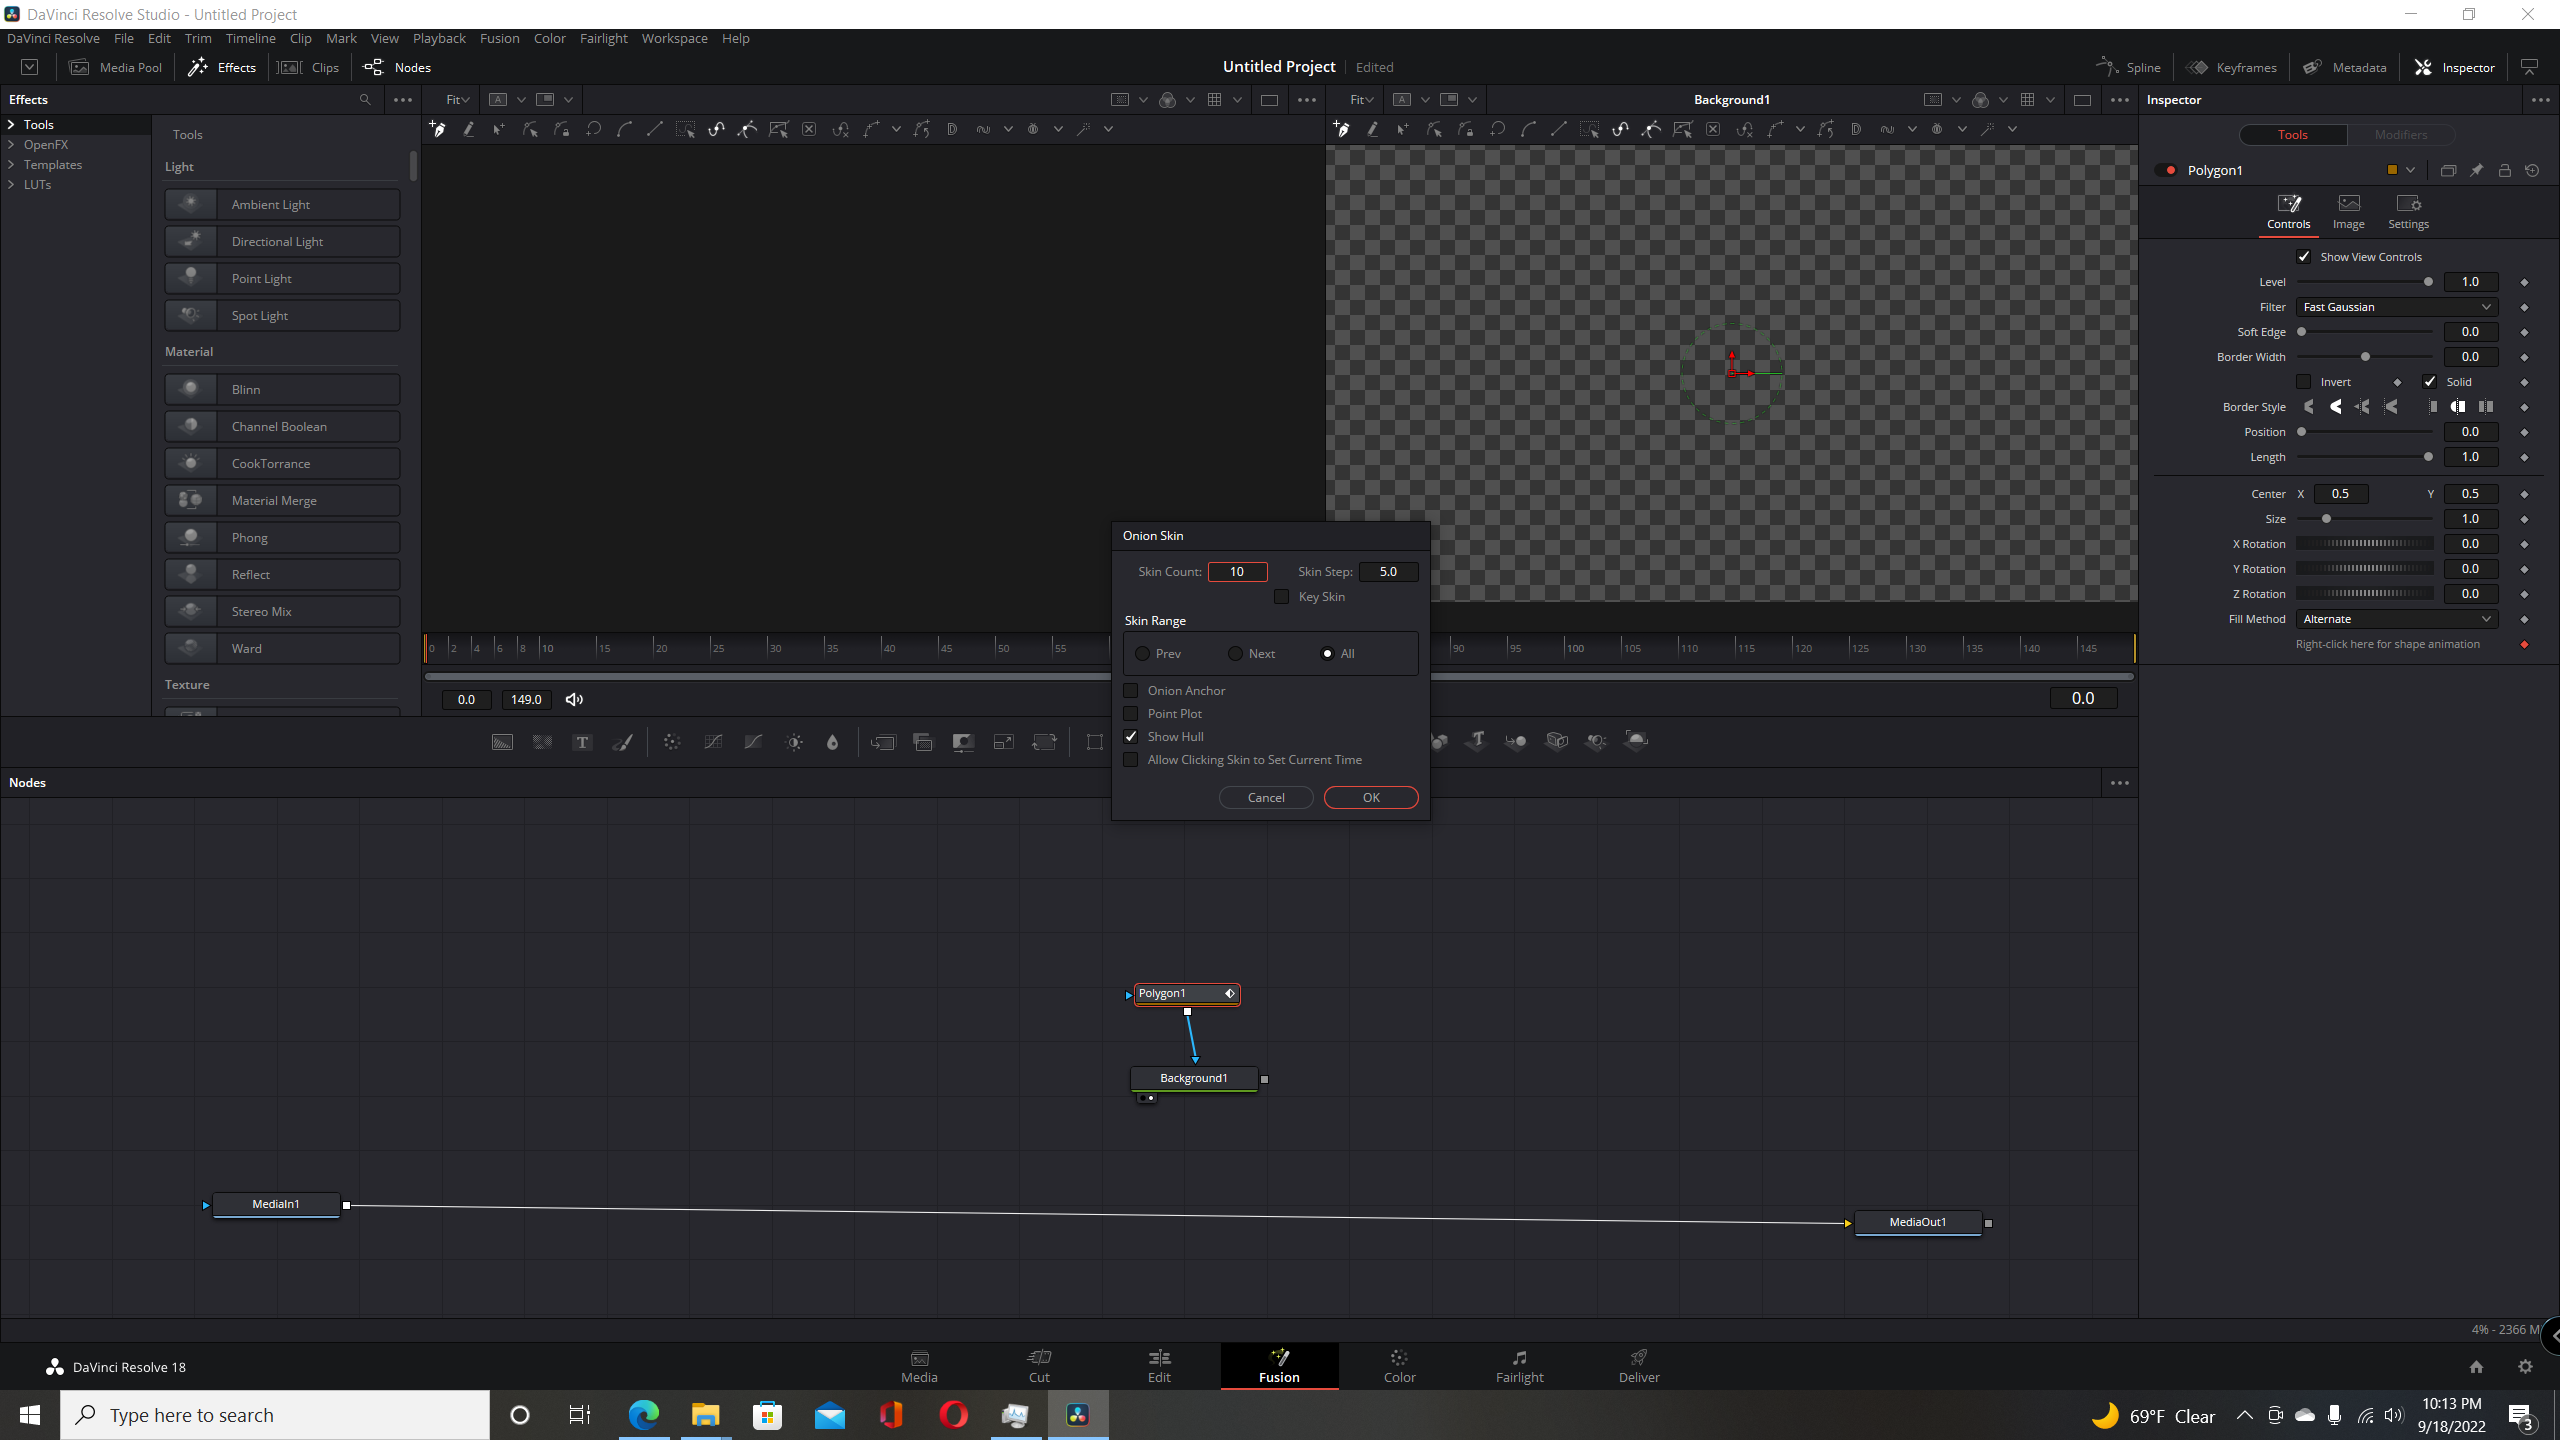2560x1440 pixels.
Task: Open the Effects search magnifier
Action: click(x=365, y=100)
